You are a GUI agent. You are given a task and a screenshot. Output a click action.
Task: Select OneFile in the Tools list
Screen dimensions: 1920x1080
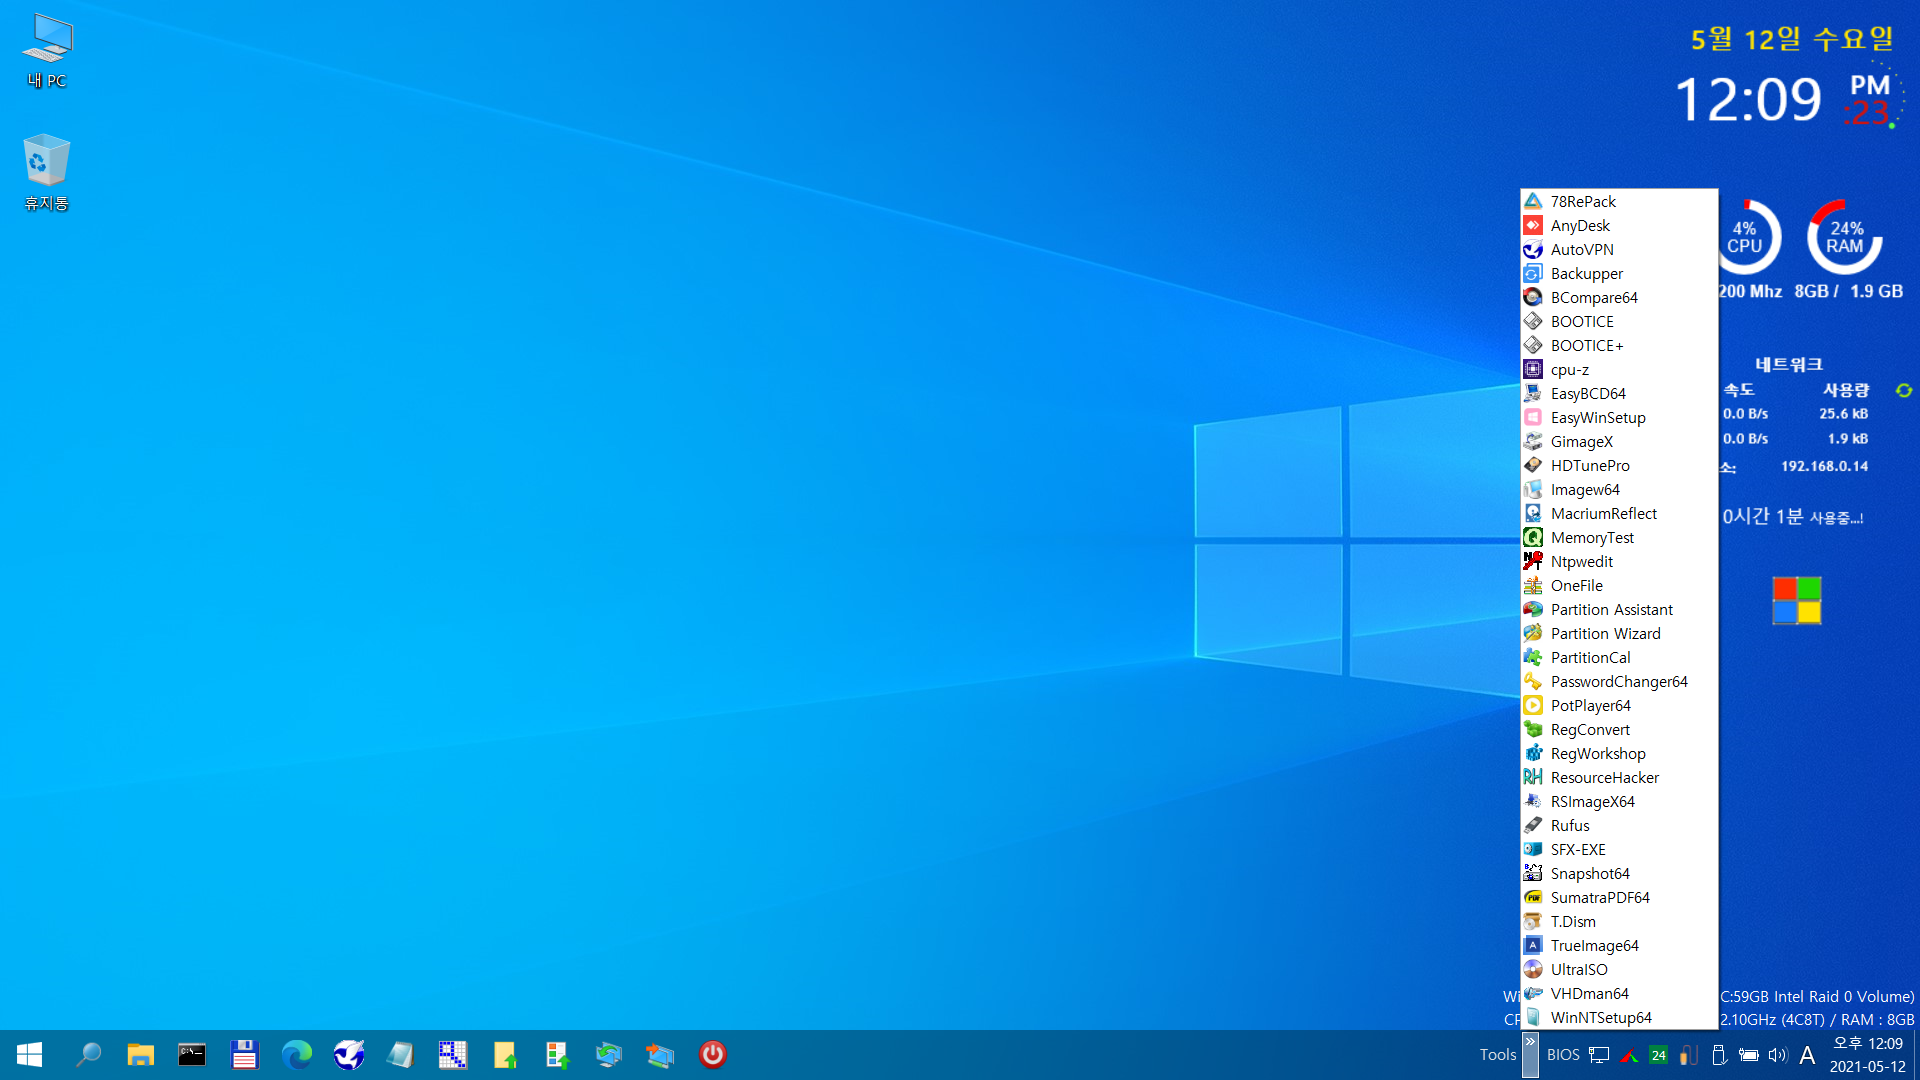tap(1619, 585)
